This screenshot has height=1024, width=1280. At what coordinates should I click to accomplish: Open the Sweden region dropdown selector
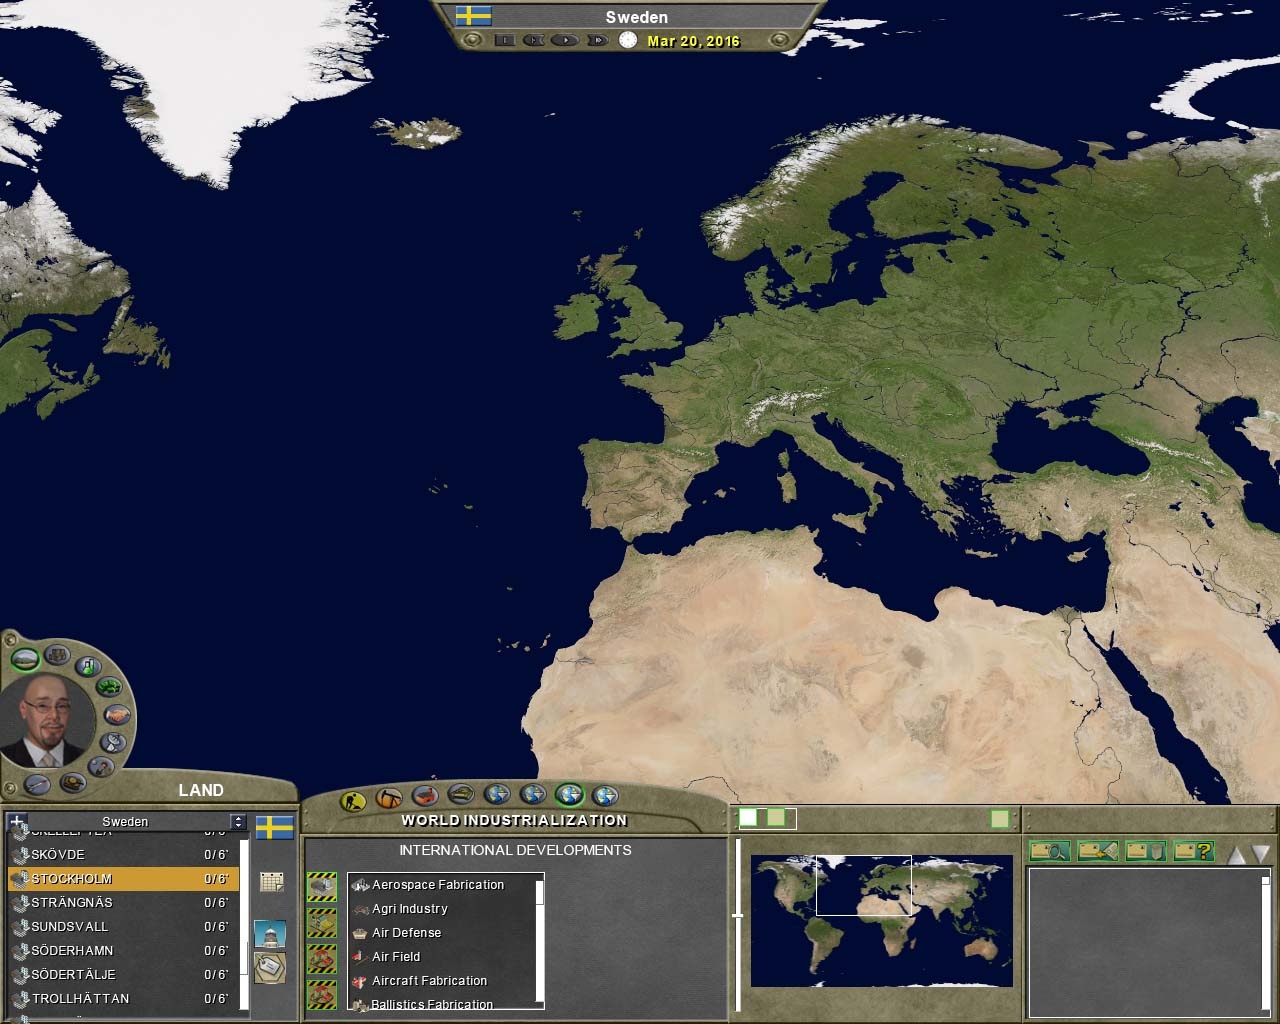point(237,822)
